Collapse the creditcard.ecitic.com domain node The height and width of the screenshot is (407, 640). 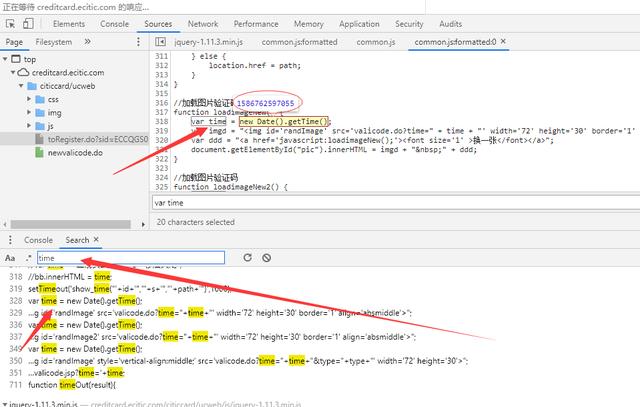pyautogui.click(x=13, y=72)
